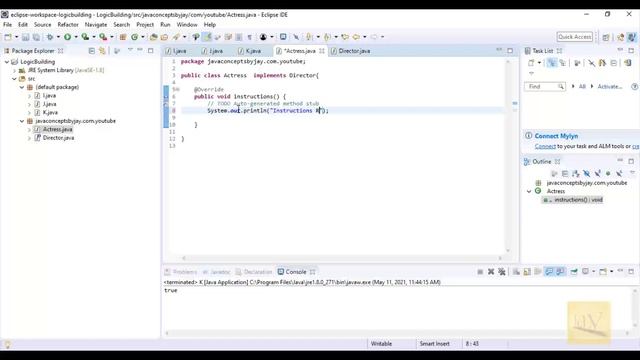Image resolution: width=640 pixels, height=360 pixels.
Task: Click the tip lightbulb in status bar
Action: 7,344
